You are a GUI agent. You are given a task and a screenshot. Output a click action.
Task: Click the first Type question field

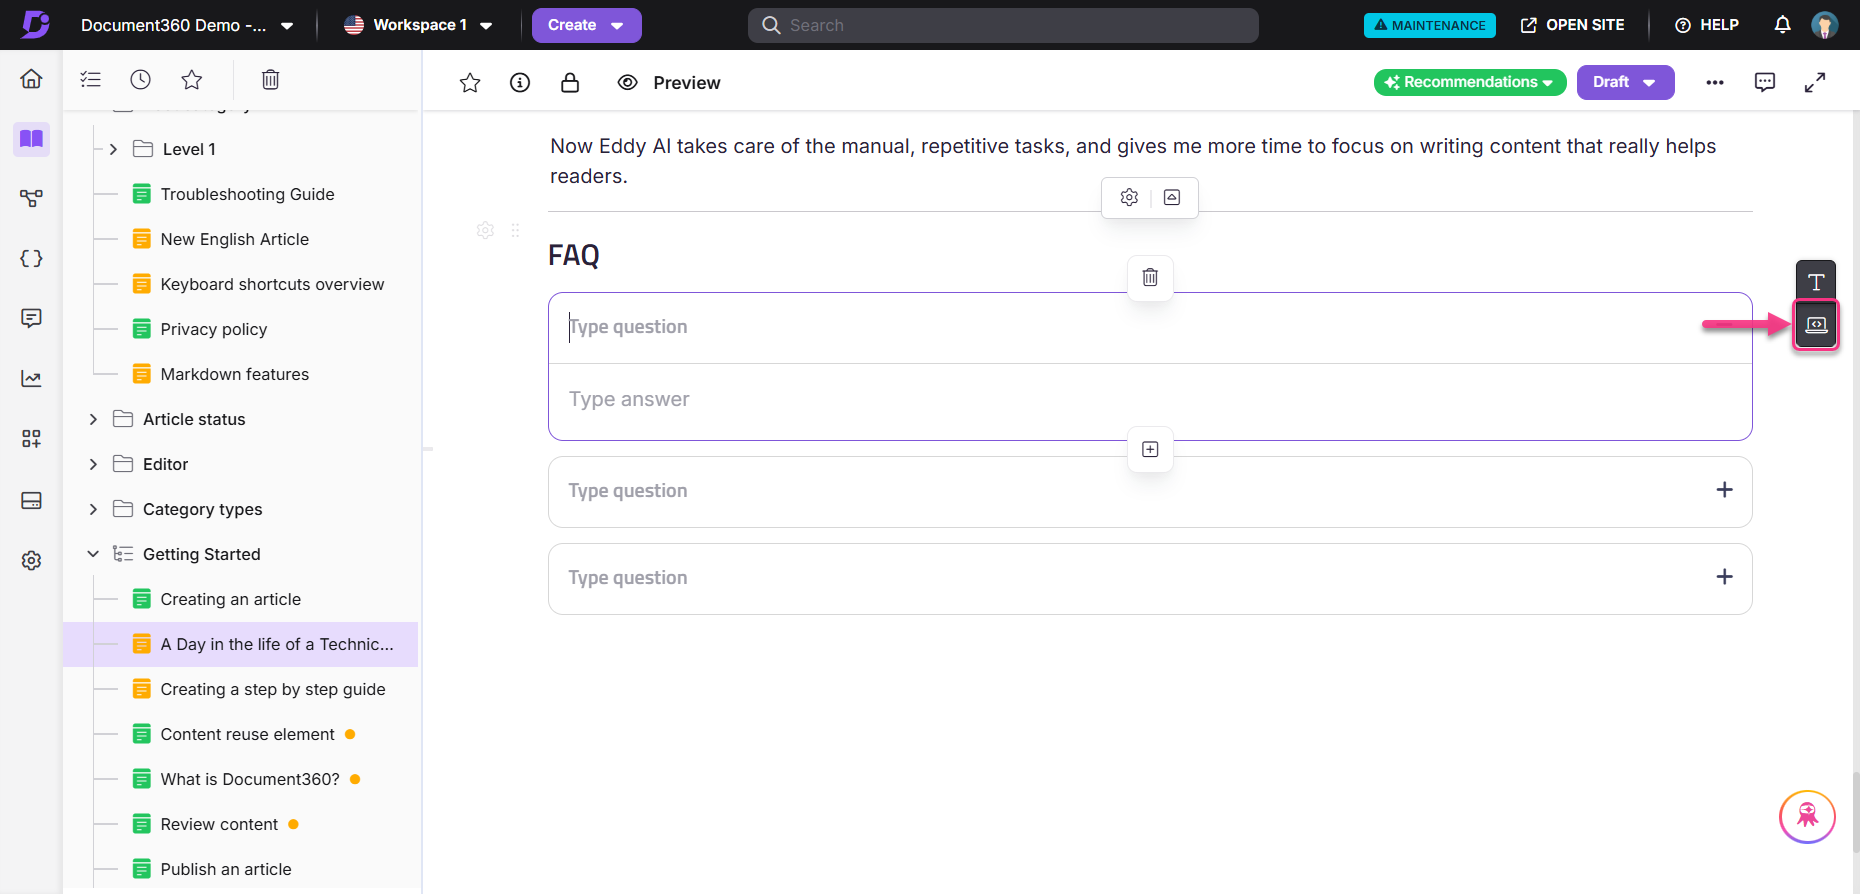(x=1150, y=327)
